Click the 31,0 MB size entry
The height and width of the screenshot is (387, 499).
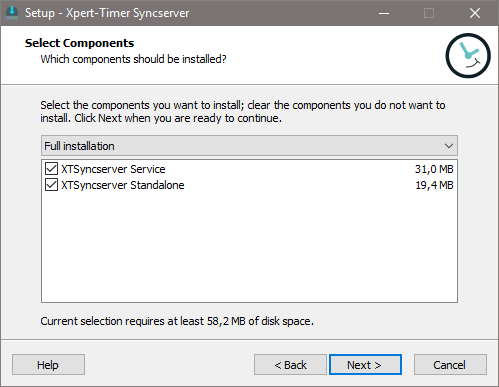(434, 169)
